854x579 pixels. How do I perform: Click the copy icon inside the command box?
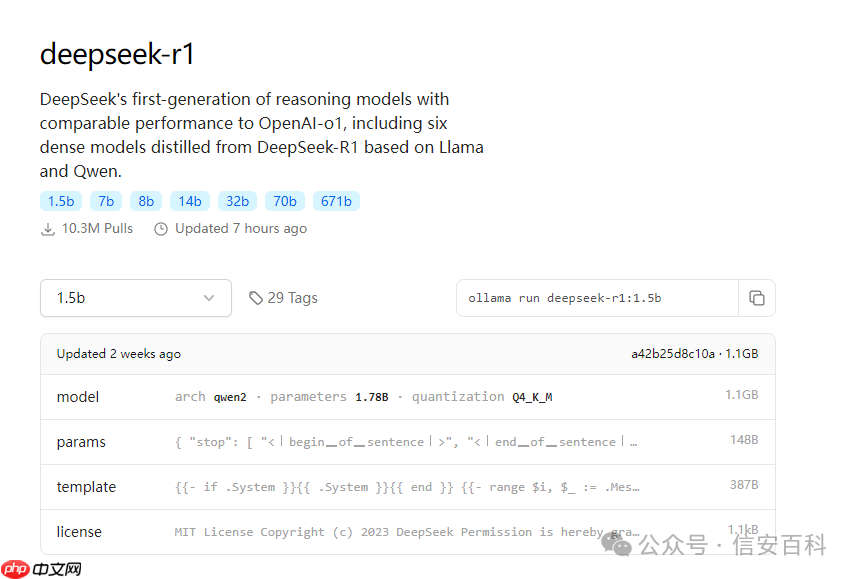click(x=757, y=298)
